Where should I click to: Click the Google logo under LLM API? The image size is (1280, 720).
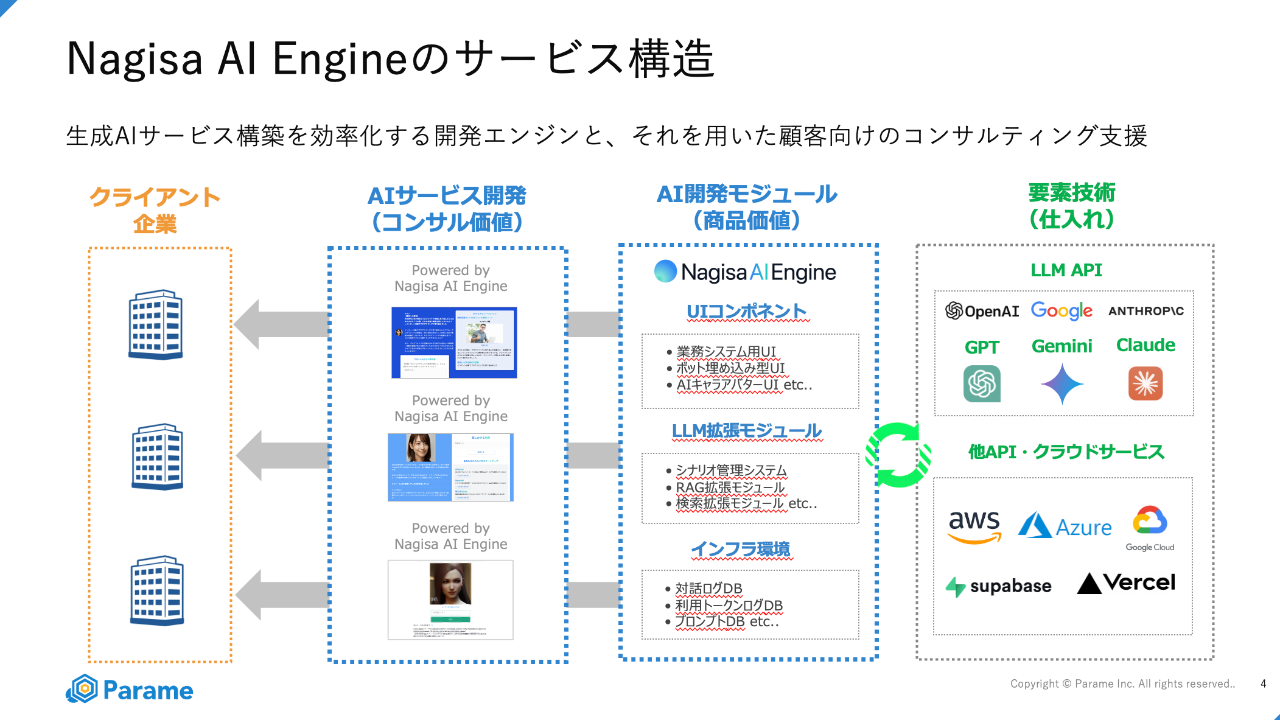[x=1061, y=311]
